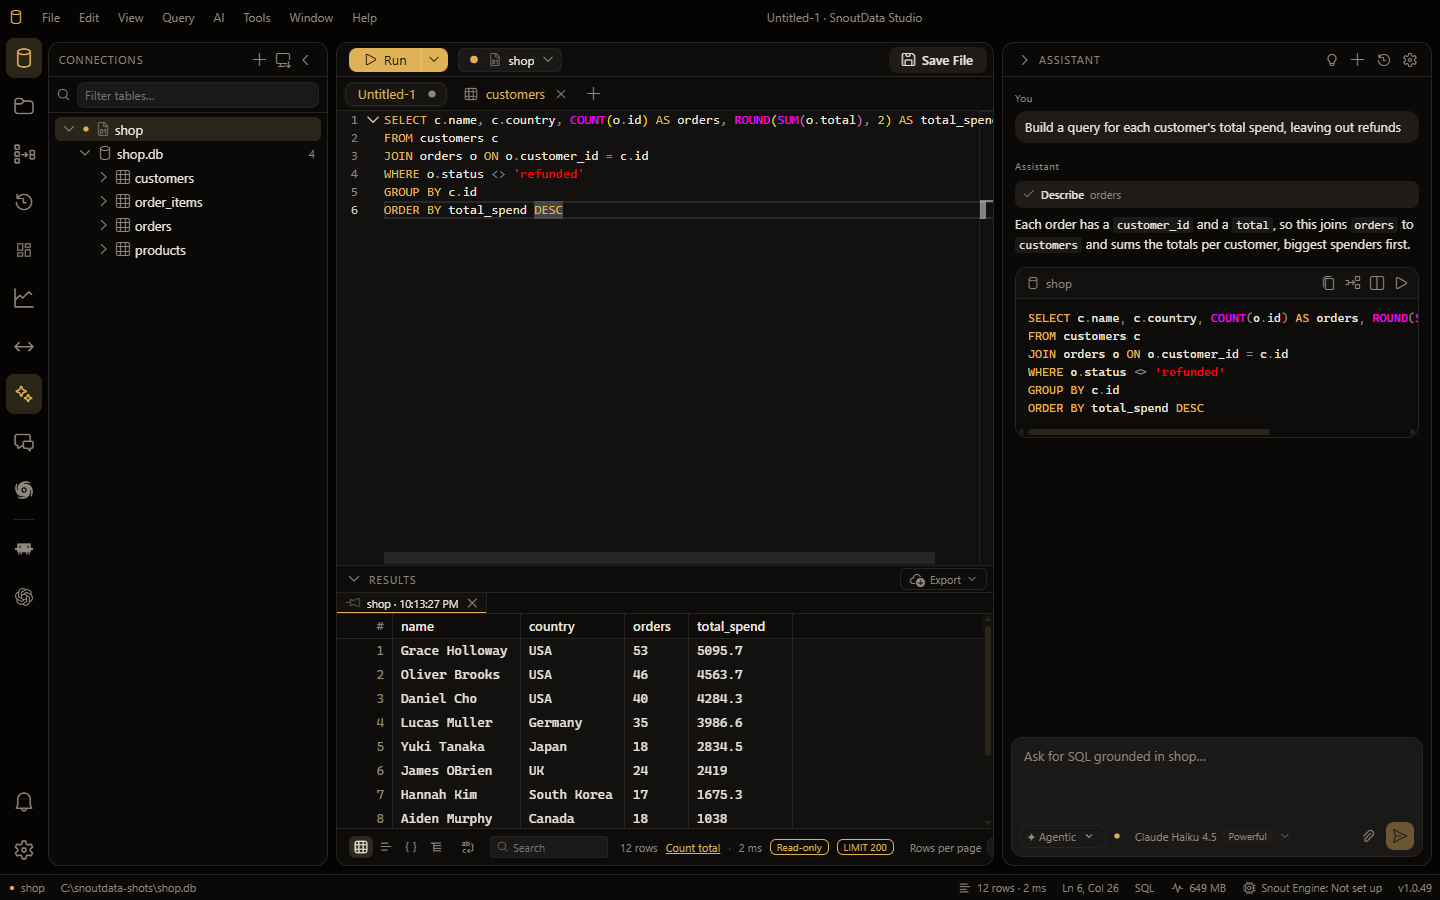Screen dimensions: 1440x900
Task: Open the shop connection selector dropdown
Action: tap(510, 60)
